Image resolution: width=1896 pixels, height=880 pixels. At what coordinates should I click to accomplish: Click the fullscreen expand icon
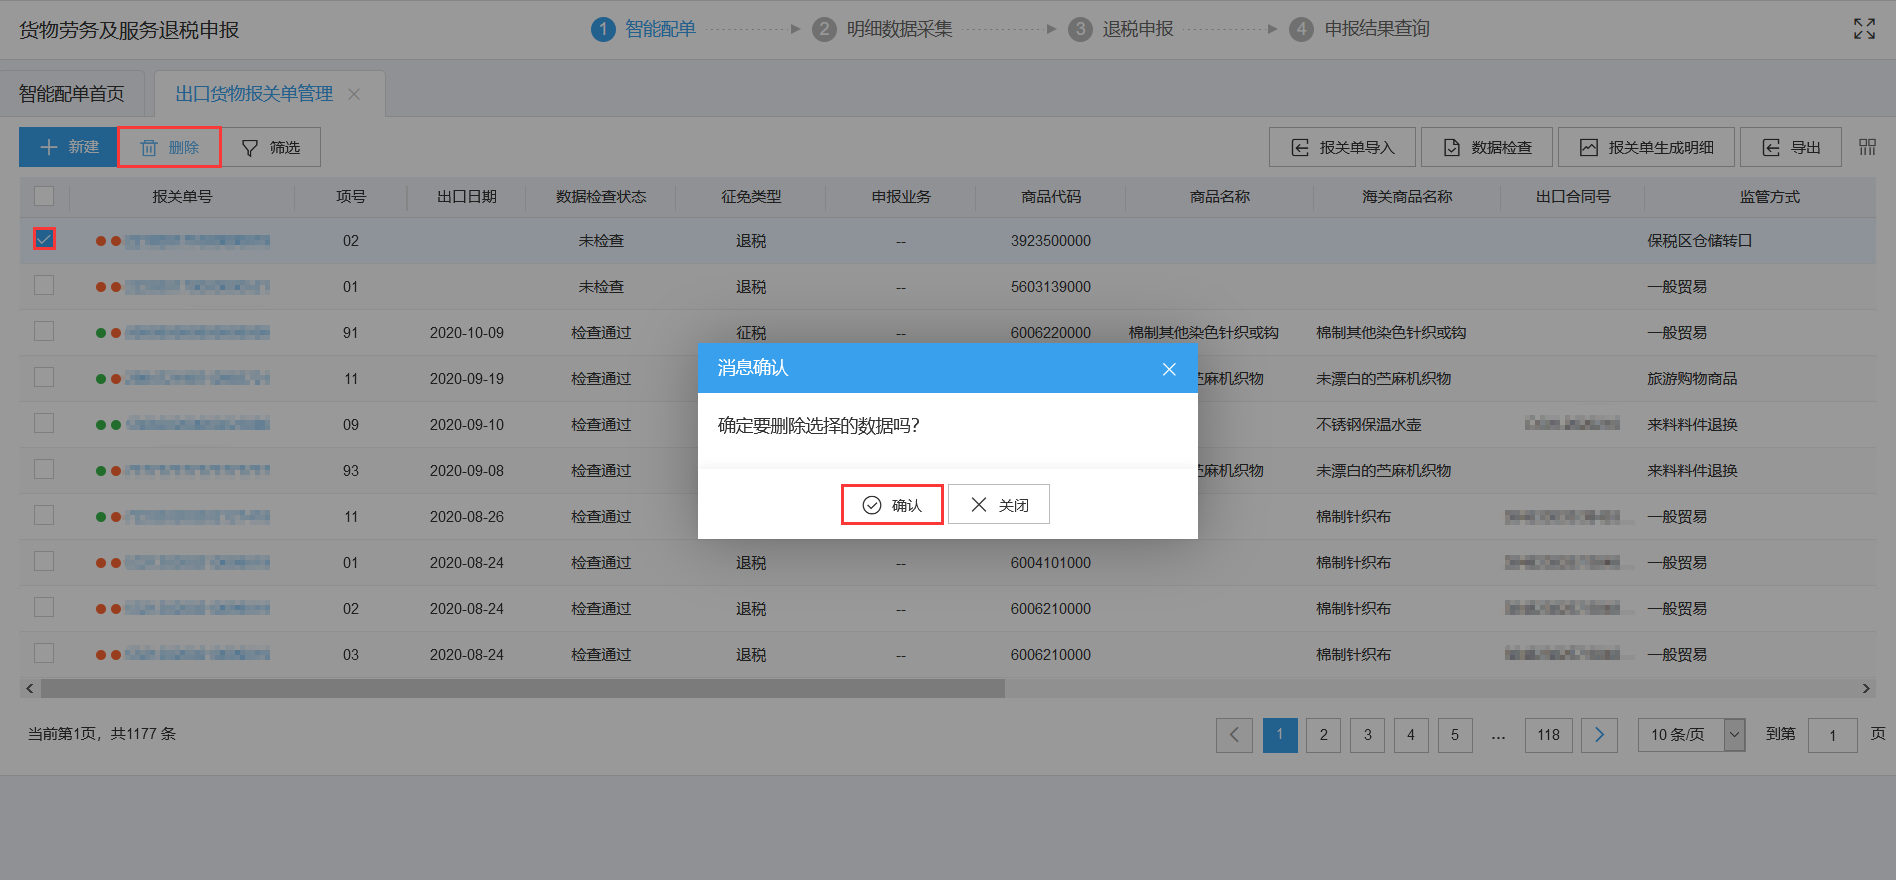pos(1864,29)
